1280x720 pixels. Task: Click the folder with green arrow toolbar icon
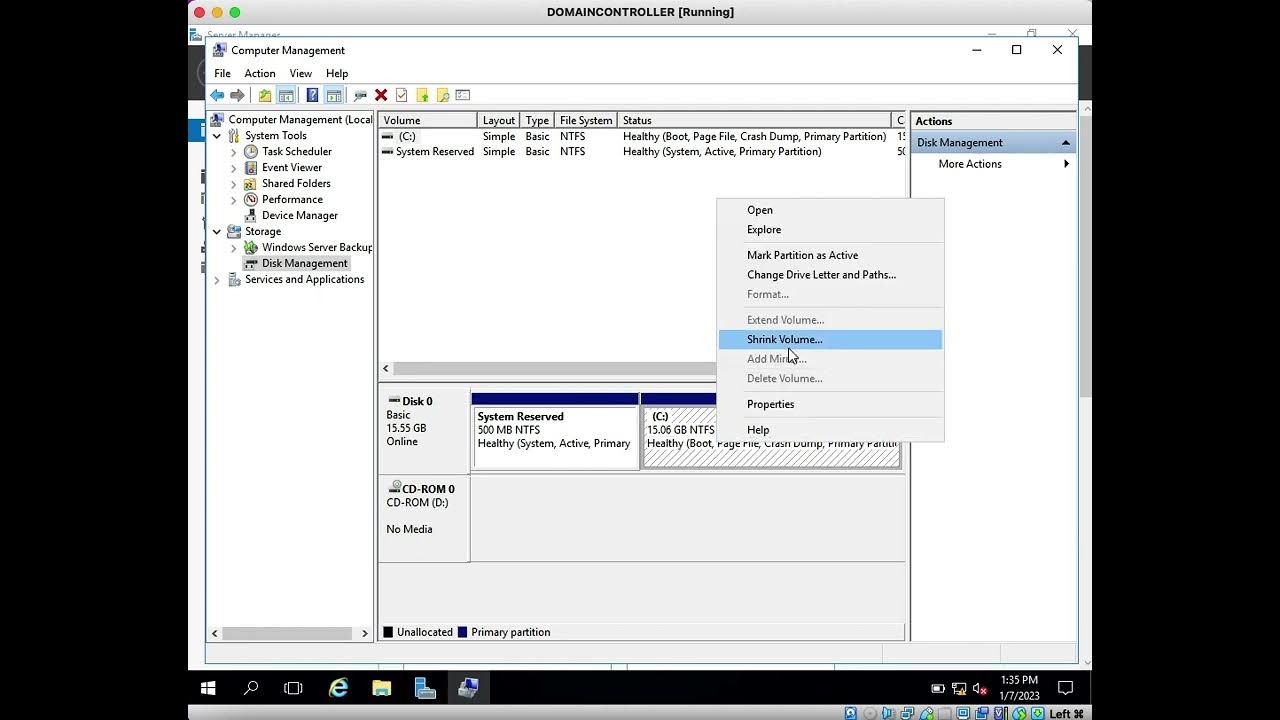(422, 95)
